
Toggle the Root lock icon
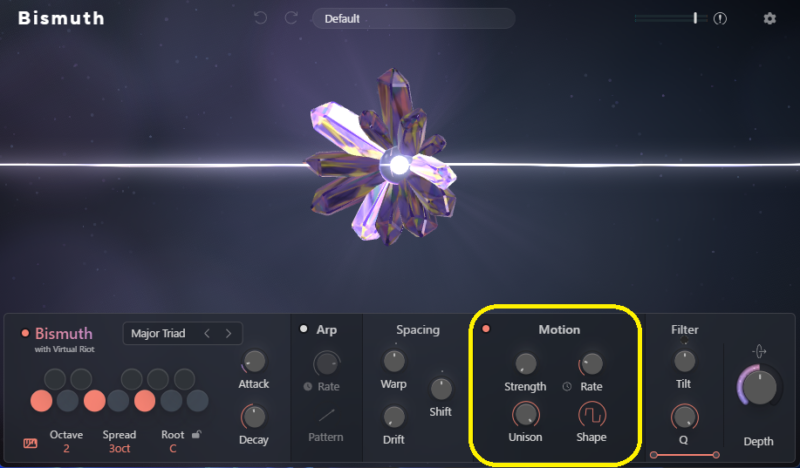click(196, 434)
